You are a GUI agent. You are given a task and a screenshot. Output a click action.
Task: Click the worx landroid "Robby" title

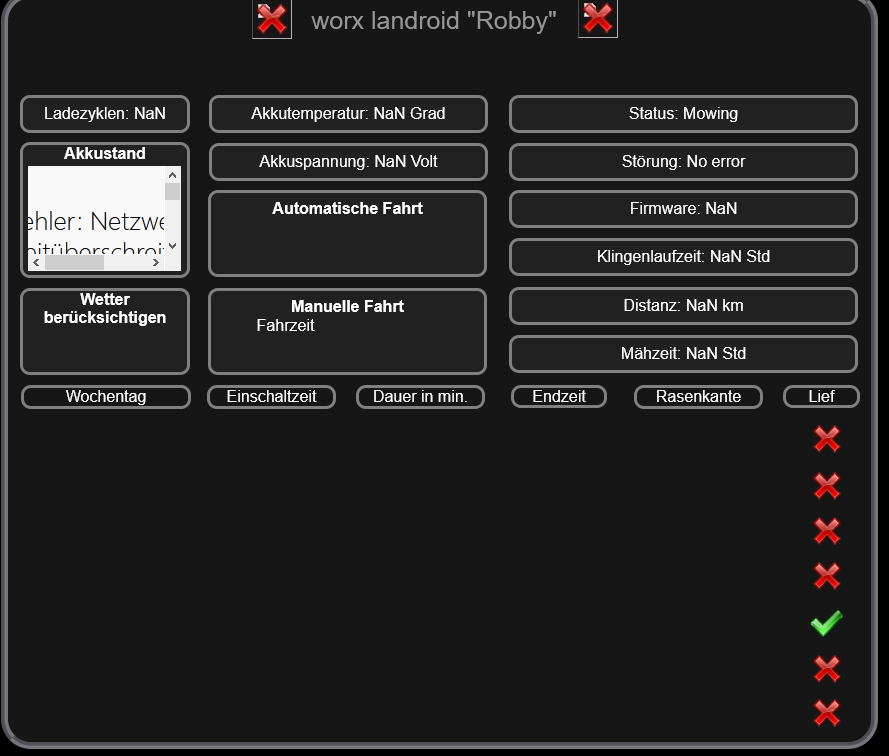pos(434,21)
